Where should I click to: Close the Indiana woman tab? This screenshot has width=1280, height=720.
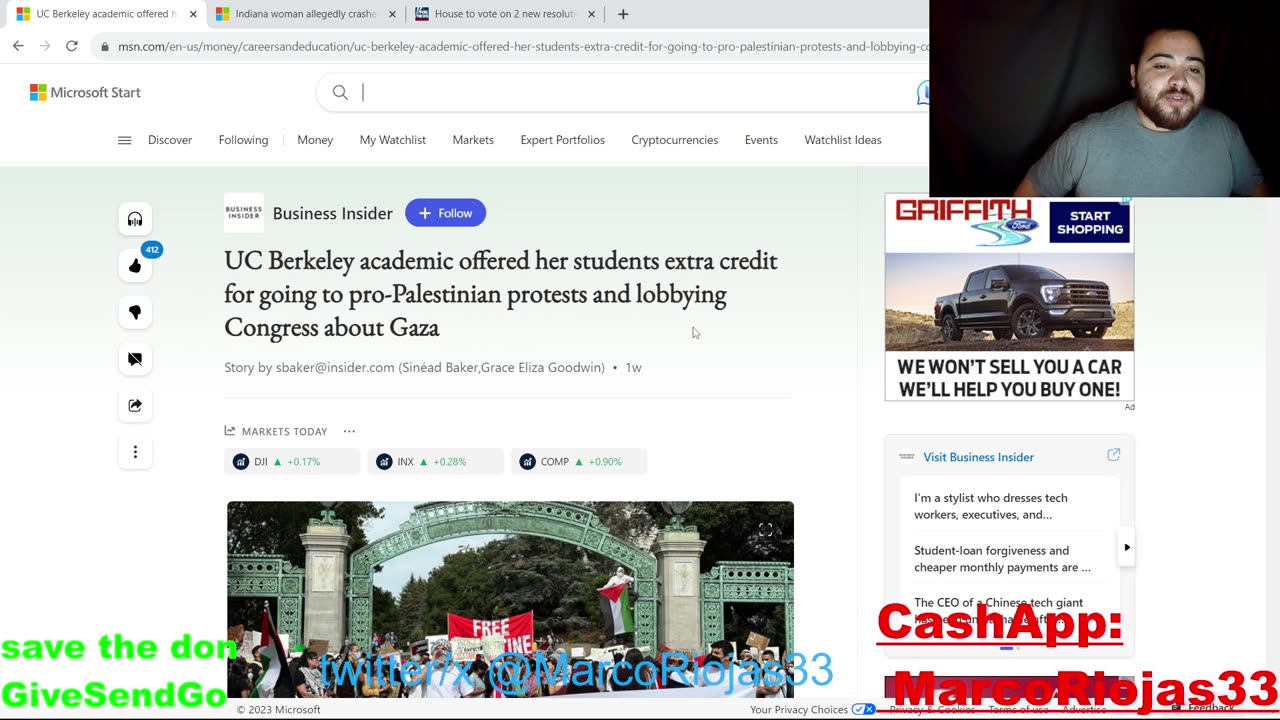click(392, 14)
